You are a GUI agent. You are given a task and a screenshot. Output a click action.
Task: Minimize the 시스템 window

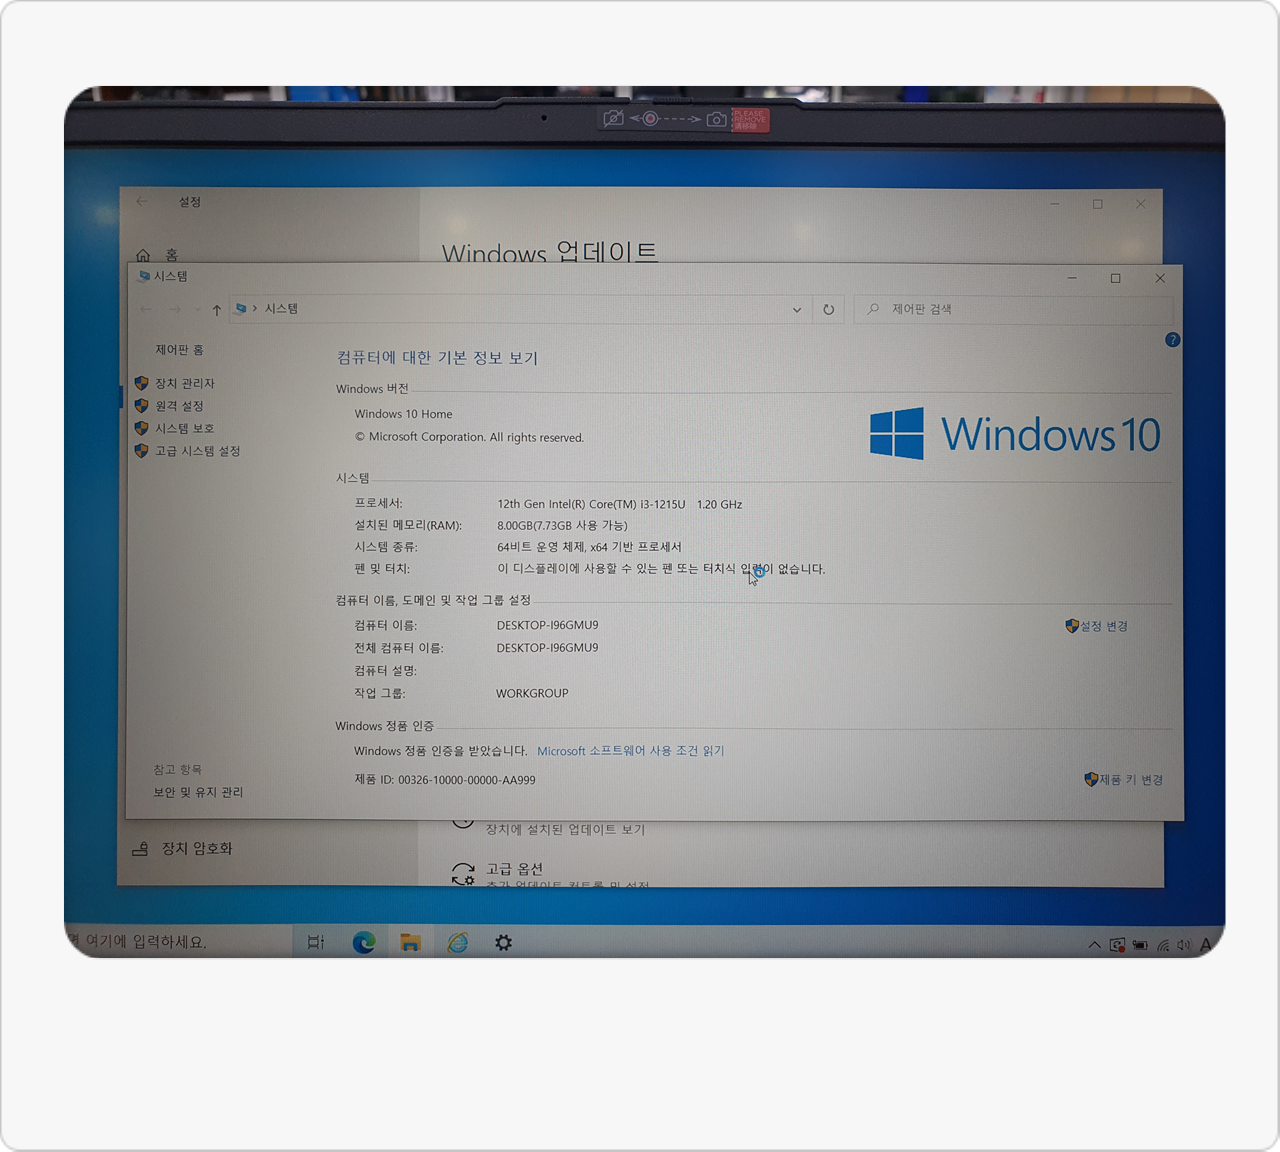1072,278
